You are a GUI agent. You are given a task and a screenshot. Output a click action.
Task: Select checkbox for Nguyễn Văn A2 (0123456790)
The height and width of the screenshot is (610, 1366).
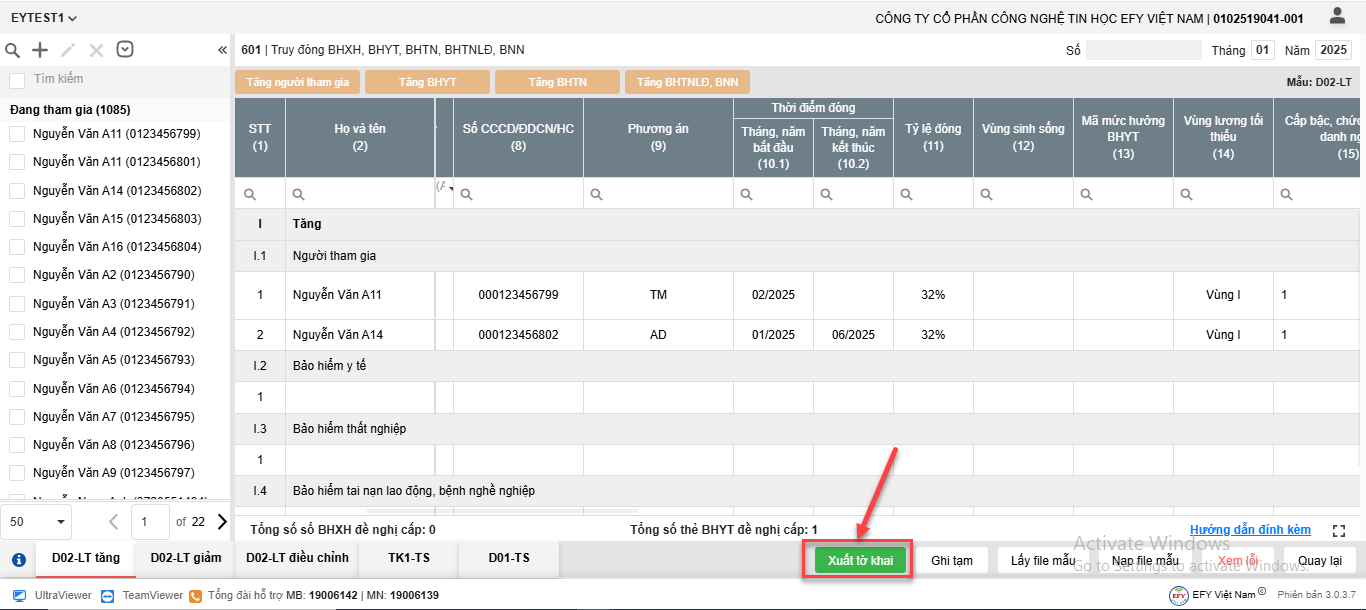[x=17, y=275]
